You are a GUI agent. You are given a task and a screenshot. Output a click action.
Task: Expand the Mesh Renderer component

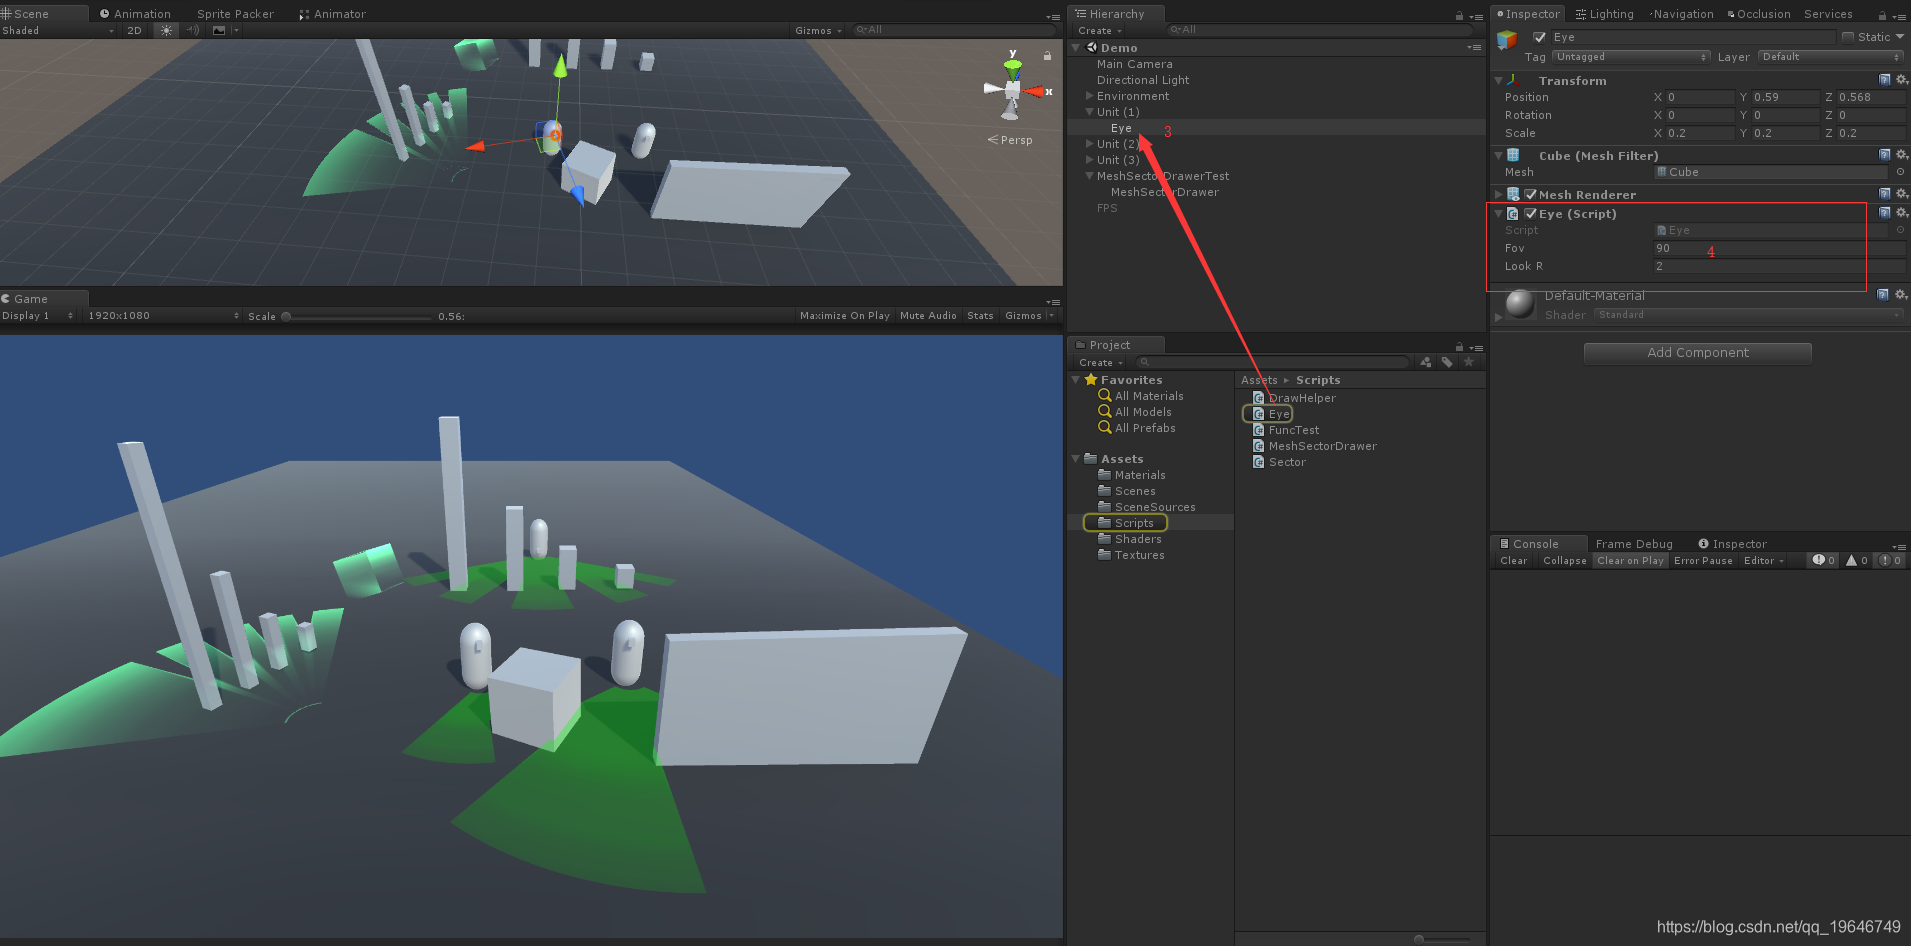(x=1498, y=194)
